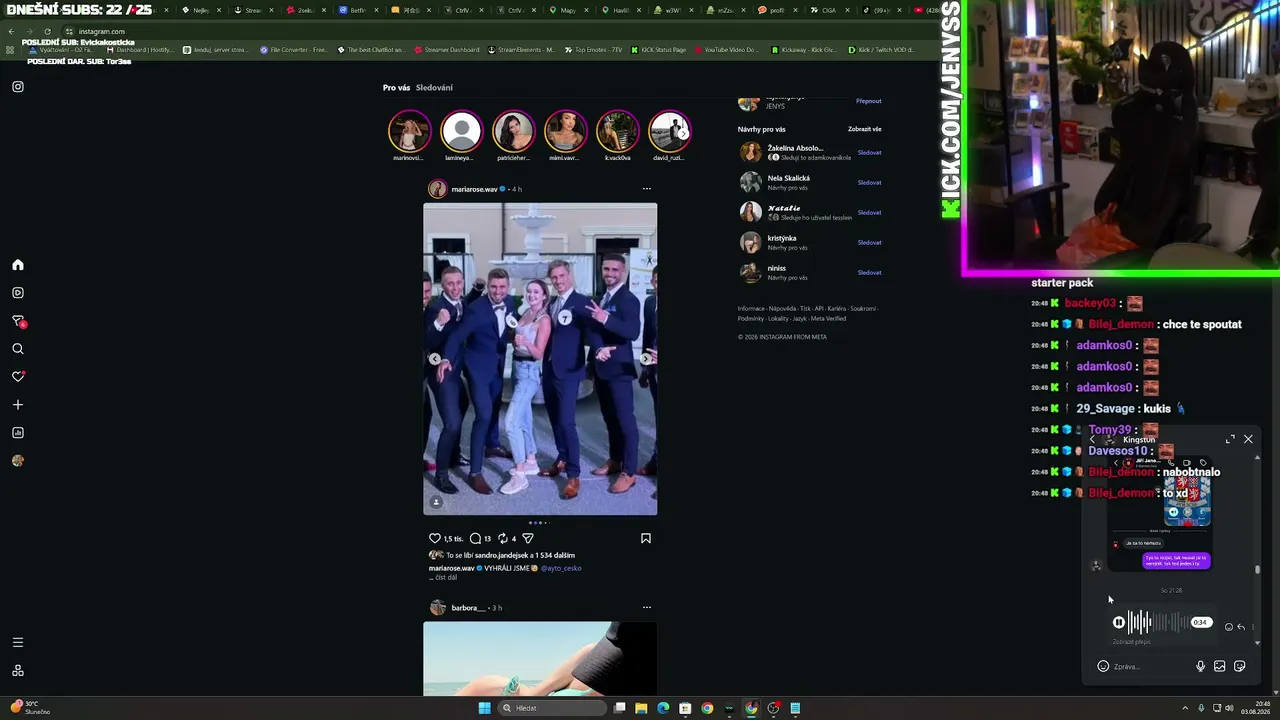Expand caption with číst dál
1280x720 pixels.
(445, 577)
